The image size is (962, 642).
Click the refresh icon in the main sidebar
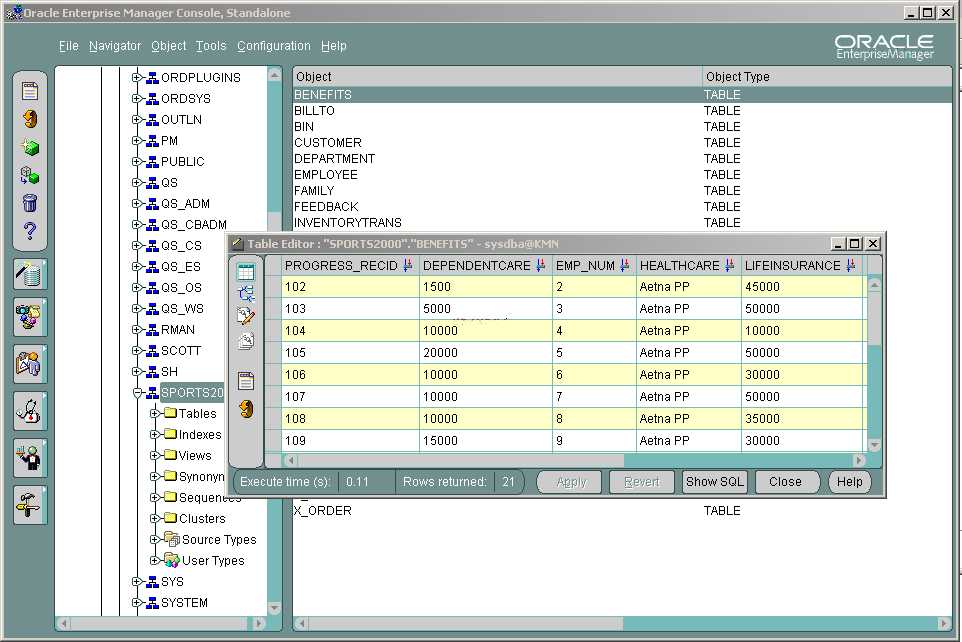(29, 118)
